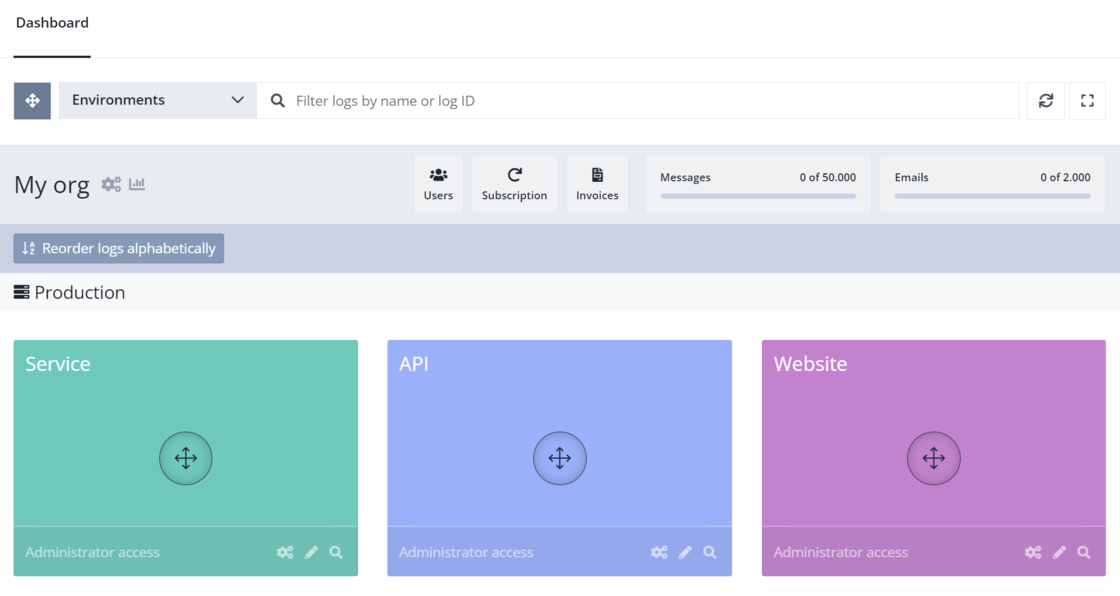Click Administrator access on the API card
Image resolution: width=1120 pixels, height=596 pixels.
(x=466, y=552)
